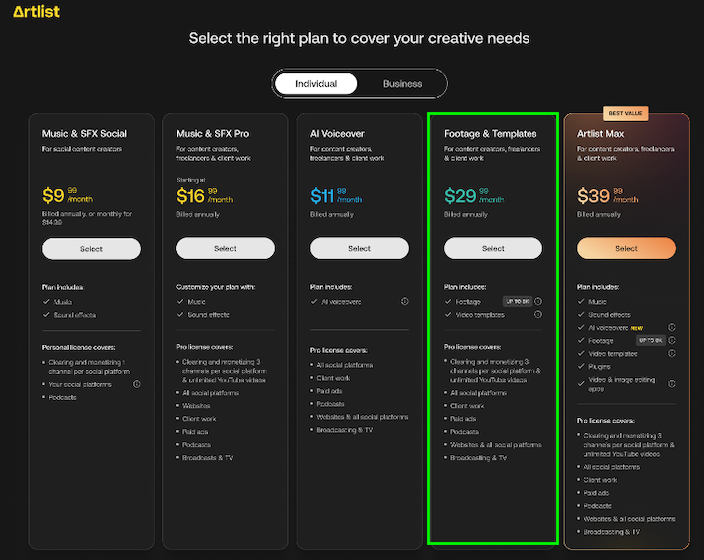Click the $39.99/month price
Image resolution: width=704 pixels, height=560 pixels.
(x=607, y=195)
